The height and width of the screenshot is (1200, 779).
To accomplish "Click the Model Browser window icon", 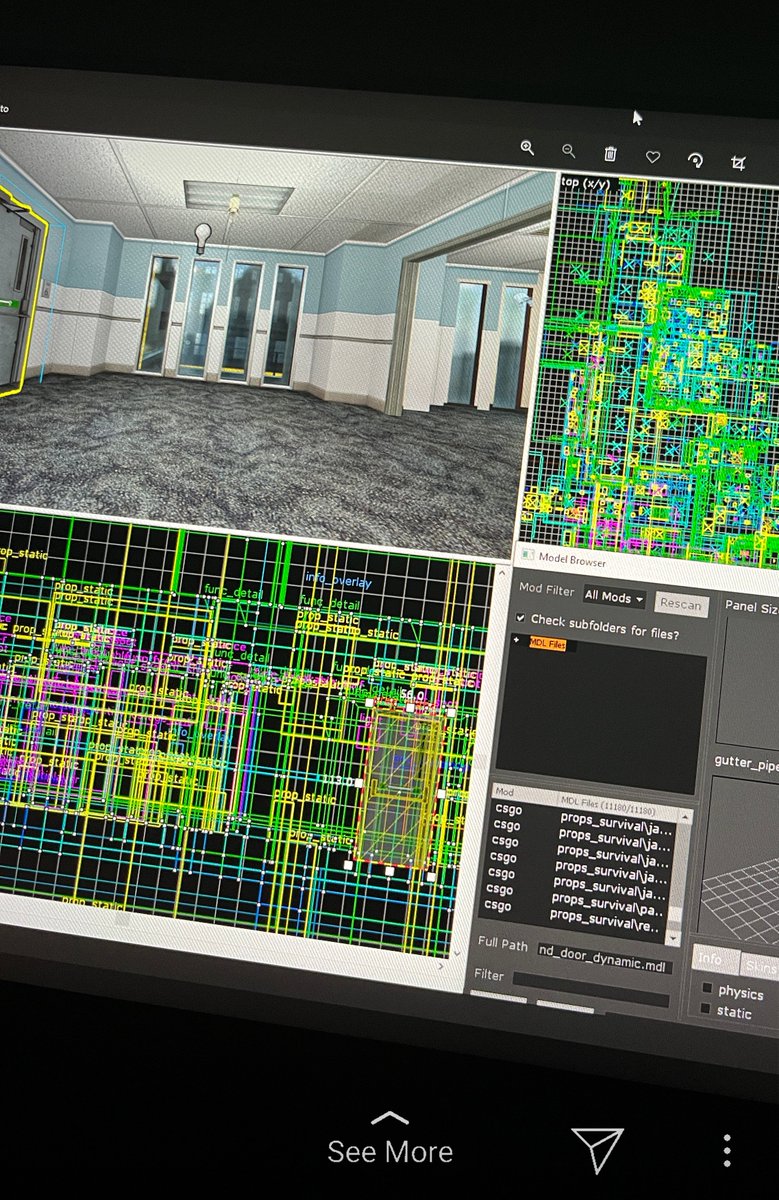I will [x=529, y=555].
